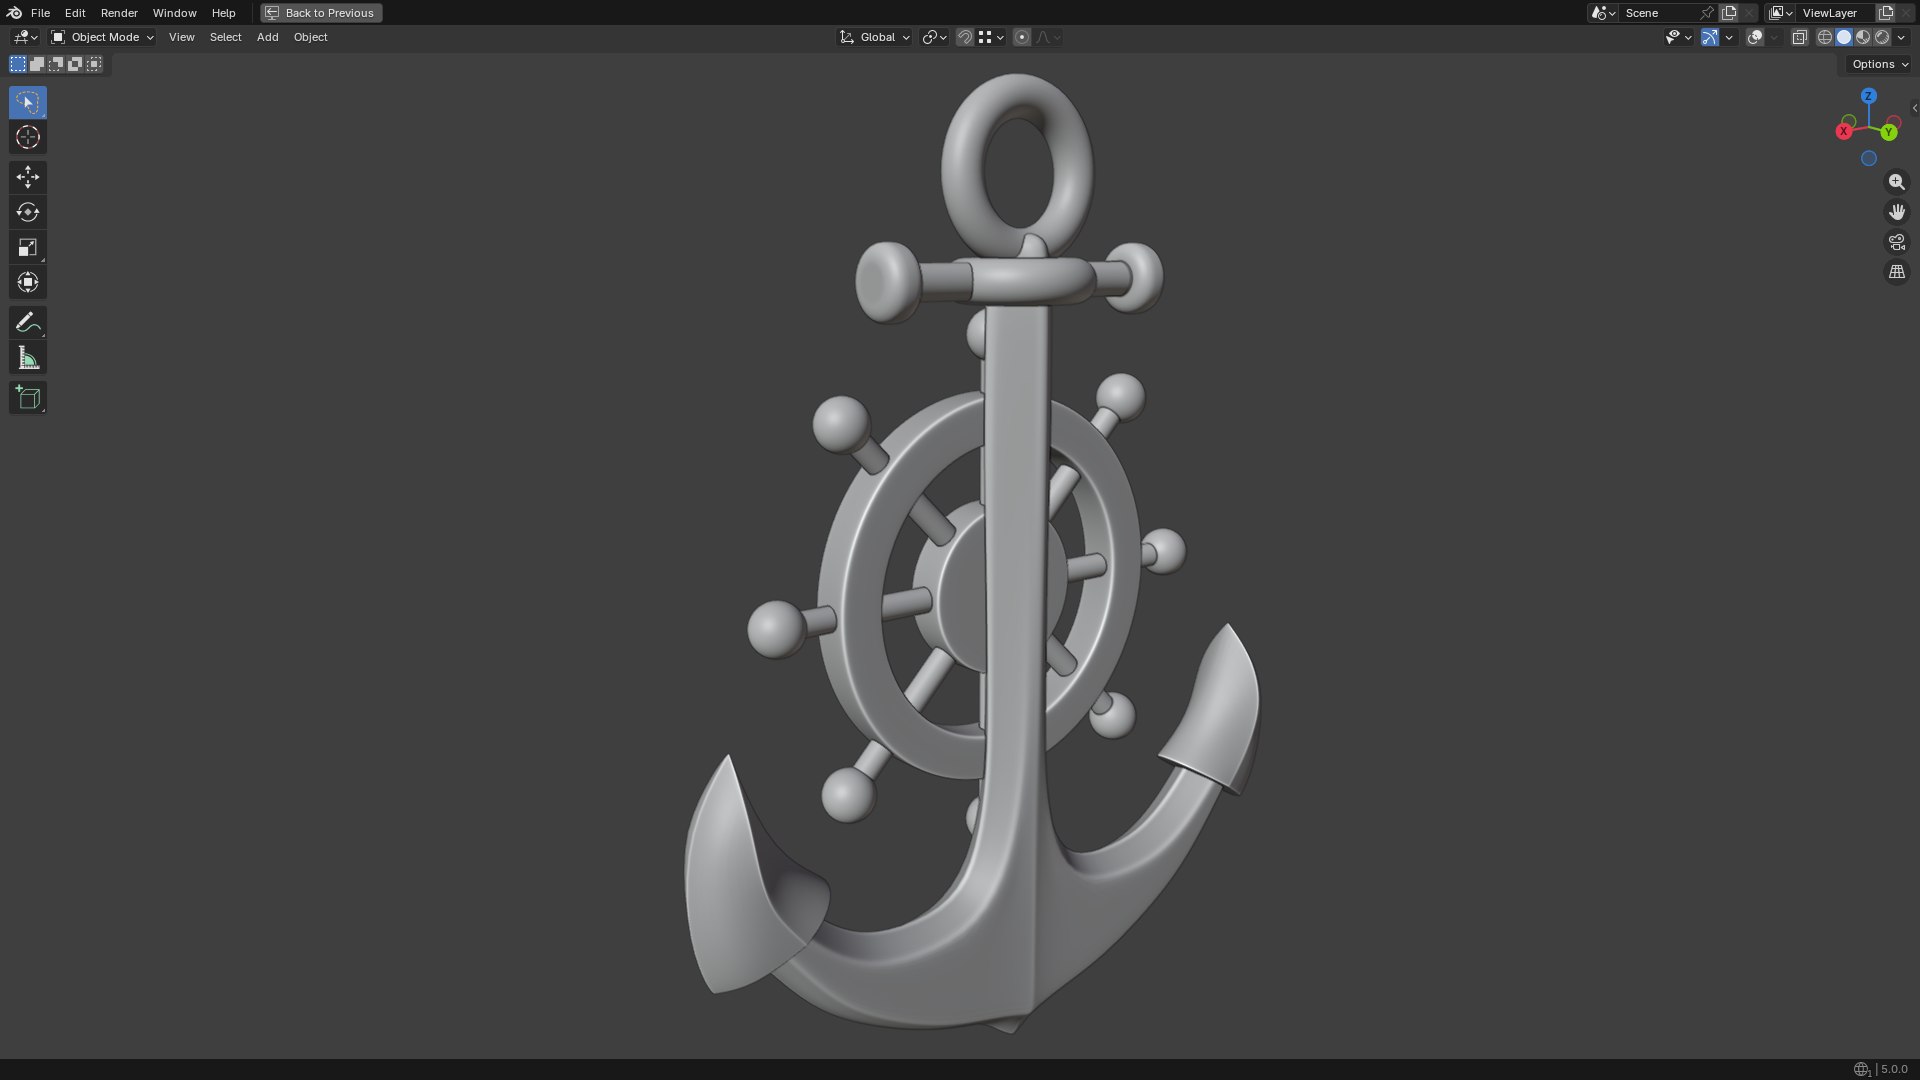Click the zoom view magnifier icon
This screenshot has height=1080, width=1920.
[1896, 182]
